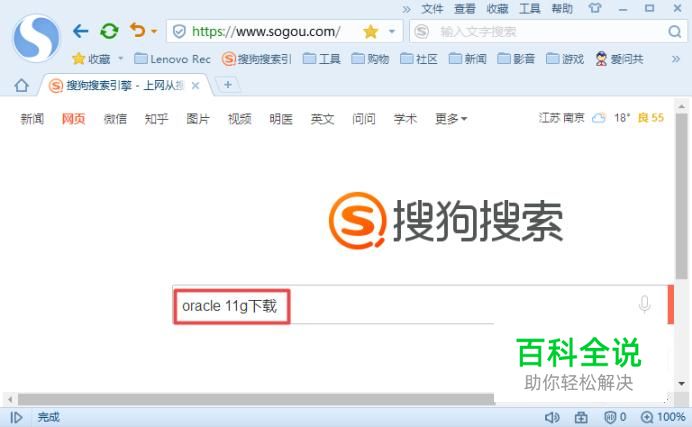The height and width of the screenshot is (427, 692).
Task: Mute sound with the speaker icon
Action: 552,417
